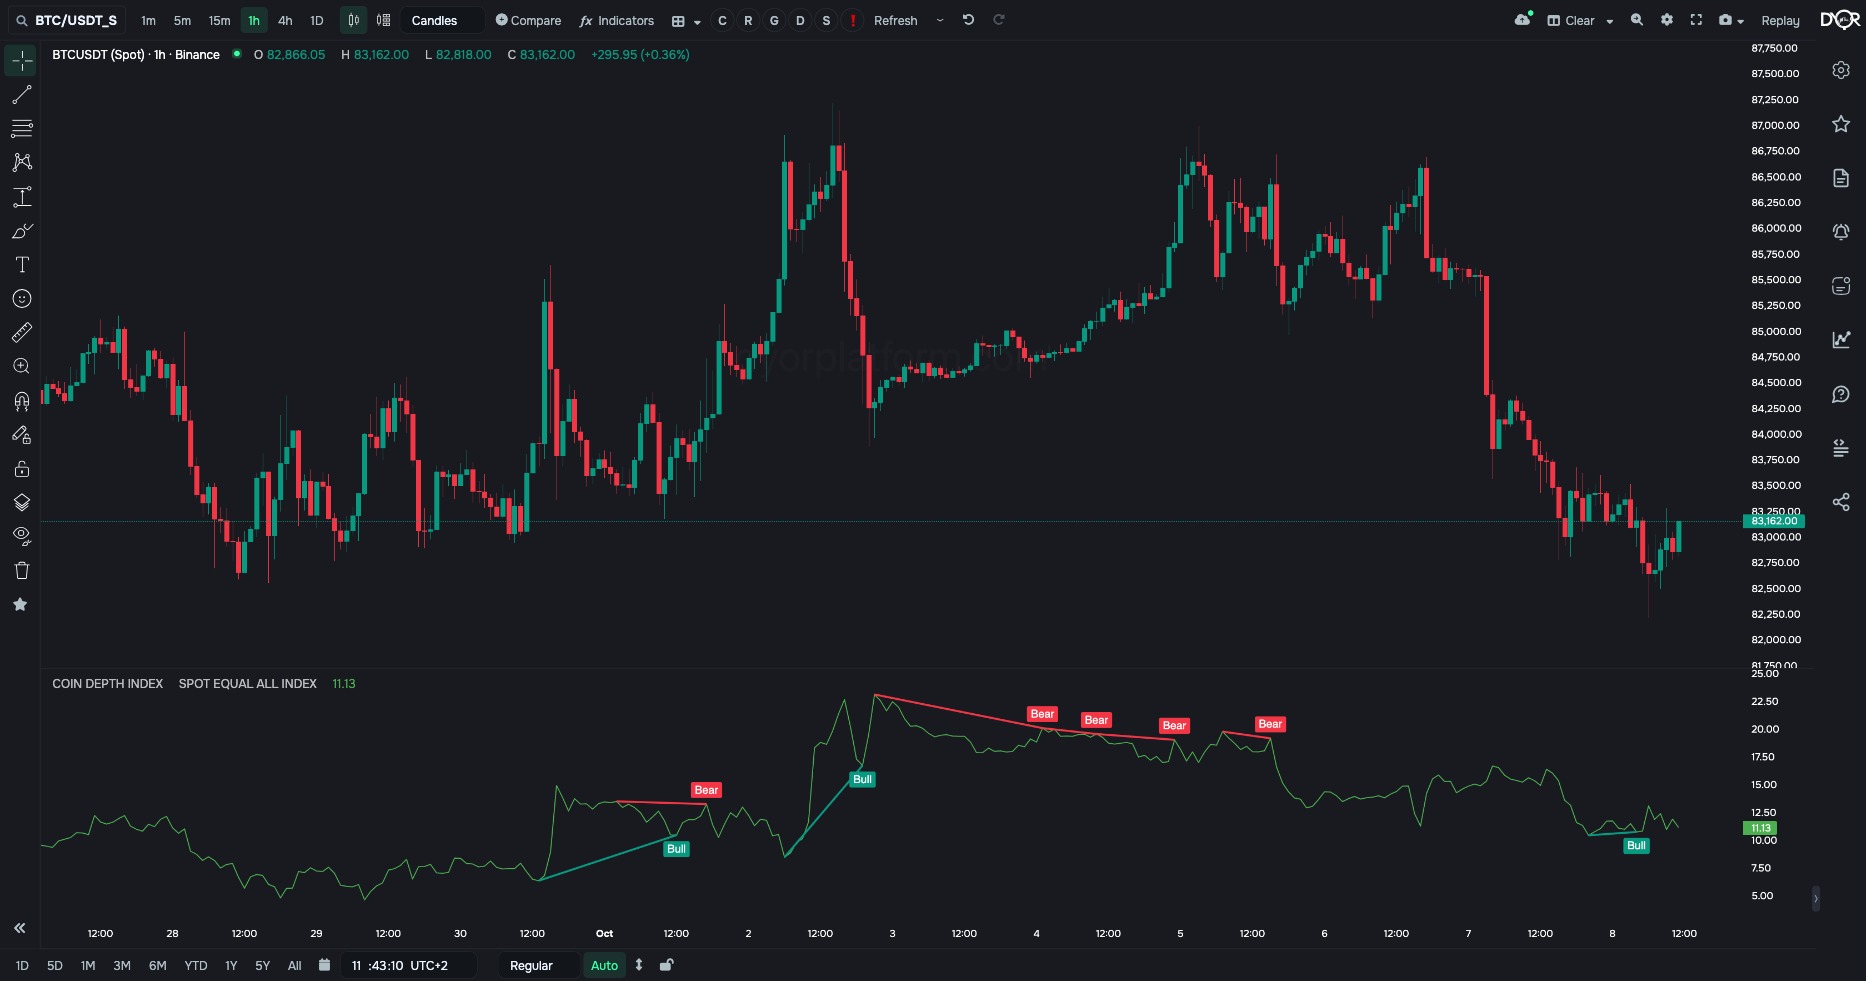This screenshot has width=1866, height=981.
Task: Open favorites star in left toolbar
Action: (20, 605)
